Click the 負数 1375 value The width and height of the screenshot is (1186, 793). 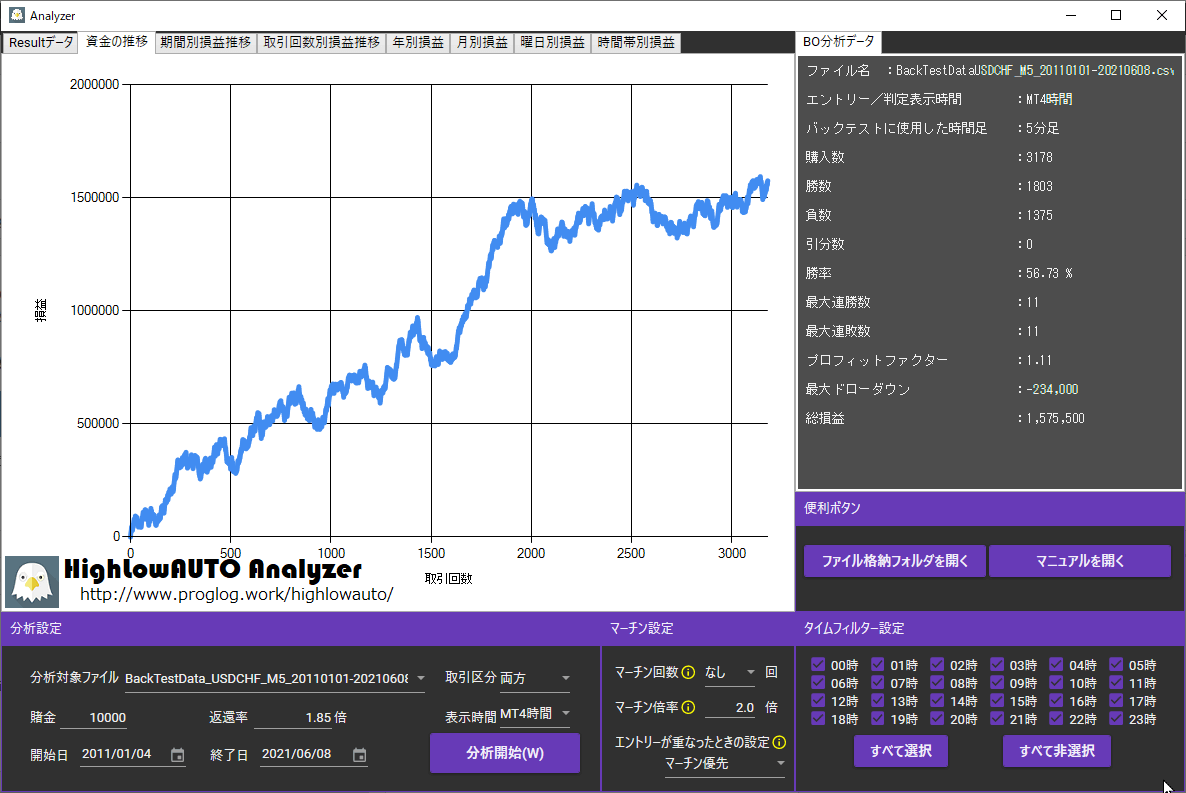(x=1039, y=216)
